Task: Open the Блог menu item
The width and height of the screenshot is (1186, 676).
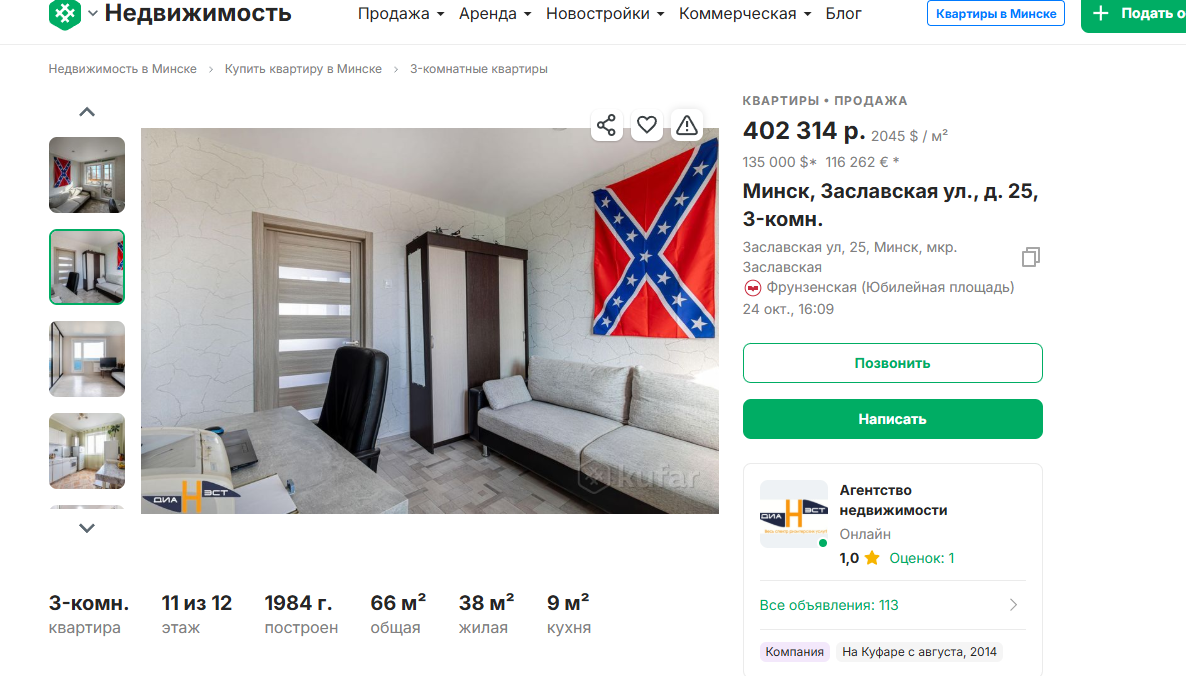Action: pyautogui.click(x=843, y=14)
